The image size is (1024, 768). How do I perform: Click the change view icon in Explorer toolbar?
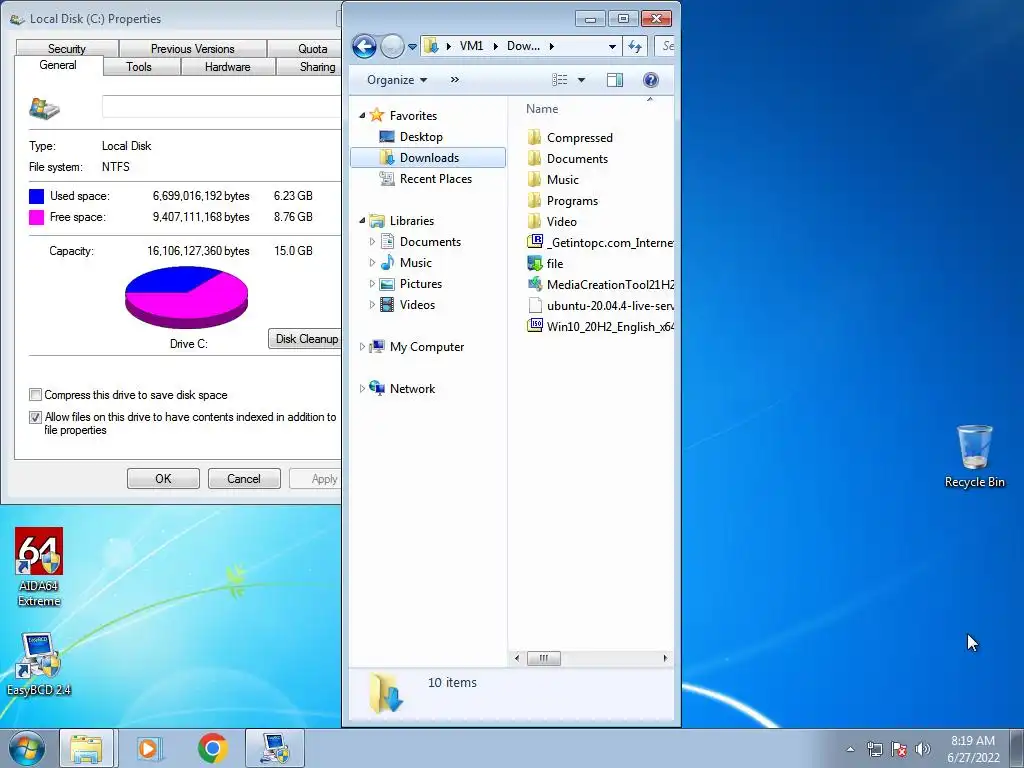[x=560, y=80]
